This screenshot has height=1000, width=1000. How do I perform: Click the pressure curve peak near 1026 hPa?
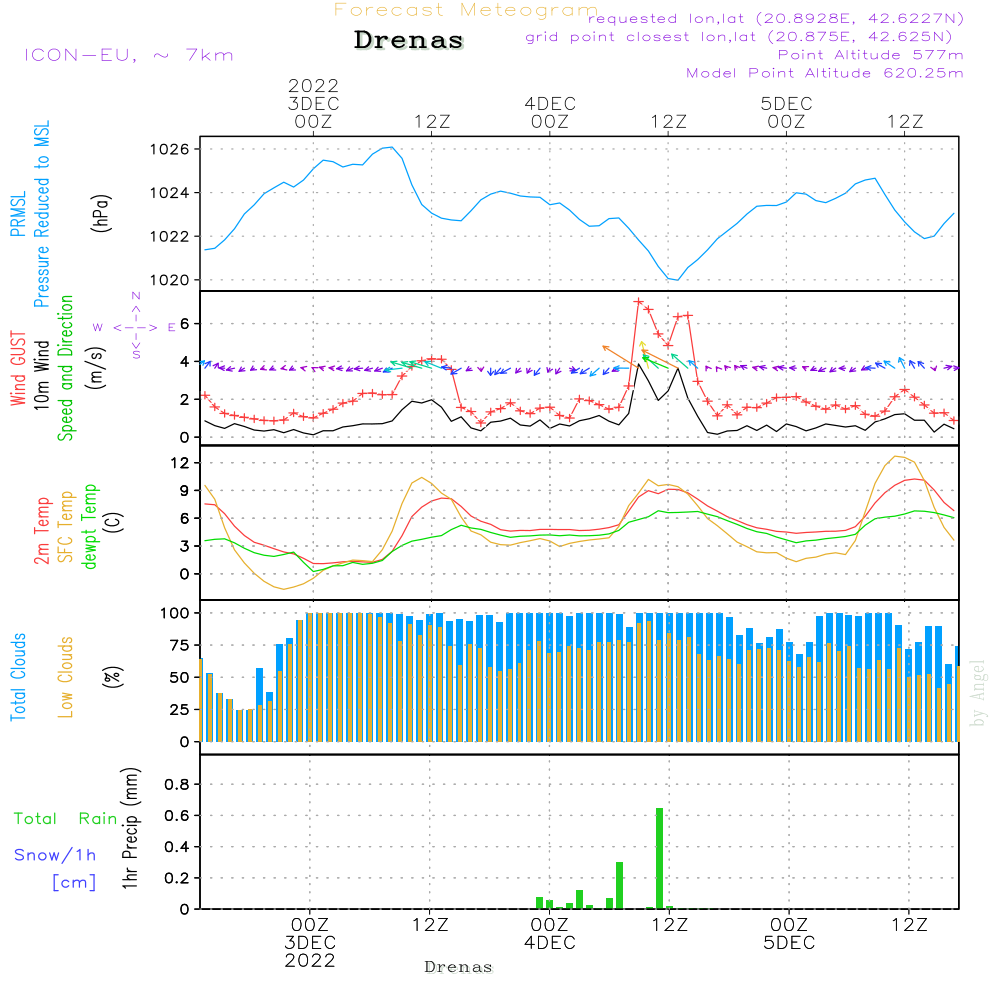pyautogui.click(x=389, y=148)
